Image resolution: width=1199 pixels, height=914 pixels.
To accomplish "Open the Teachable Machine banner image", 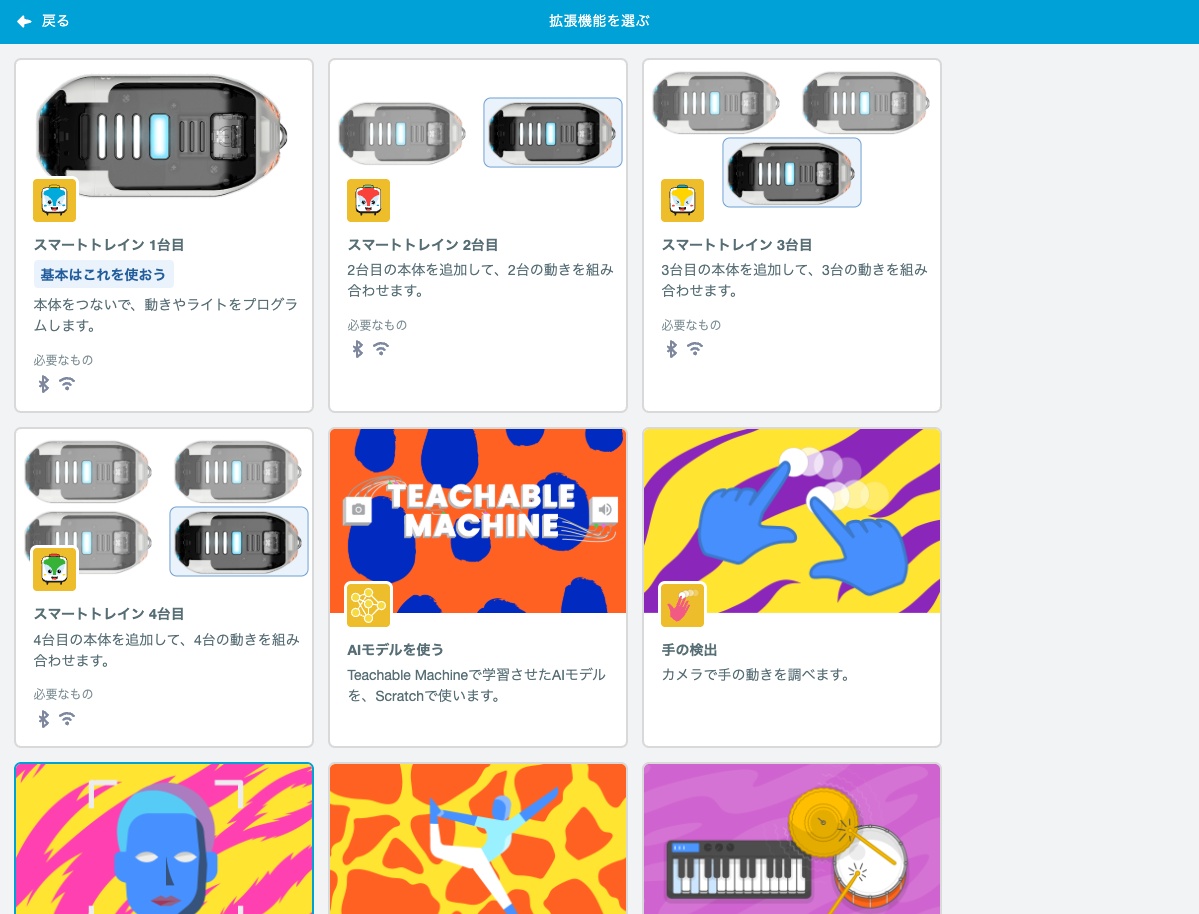I will (x=478, y=521).
